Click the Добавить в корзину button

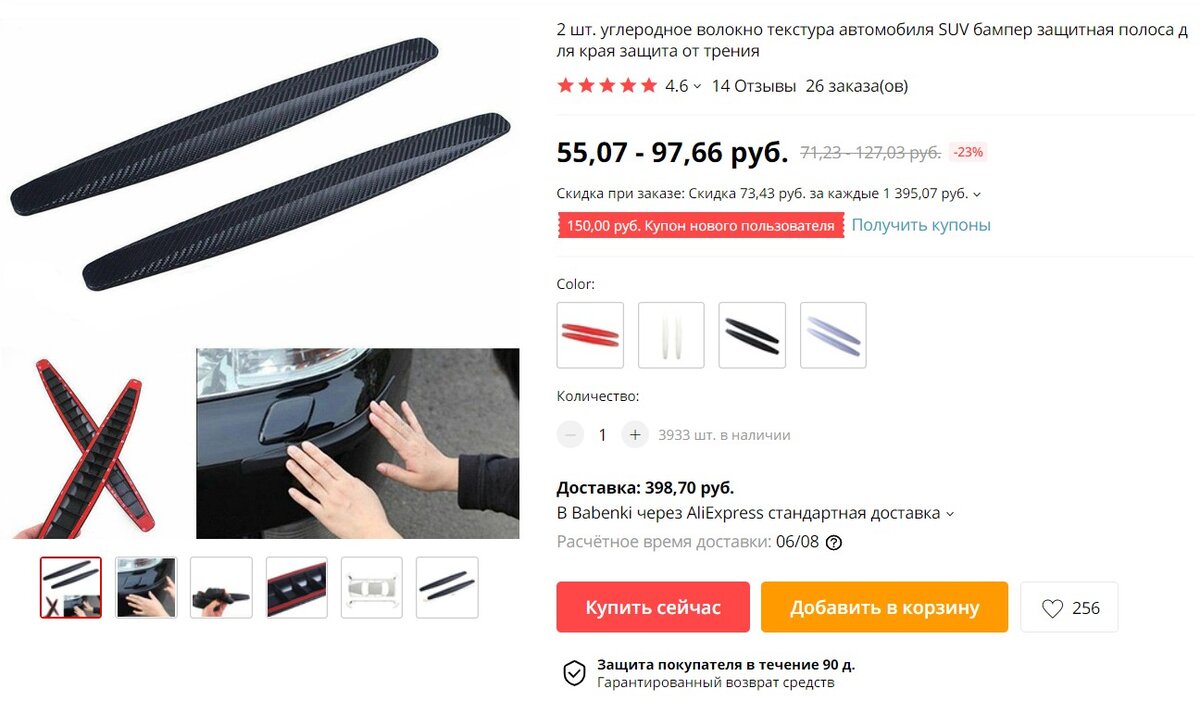[884, 607]
